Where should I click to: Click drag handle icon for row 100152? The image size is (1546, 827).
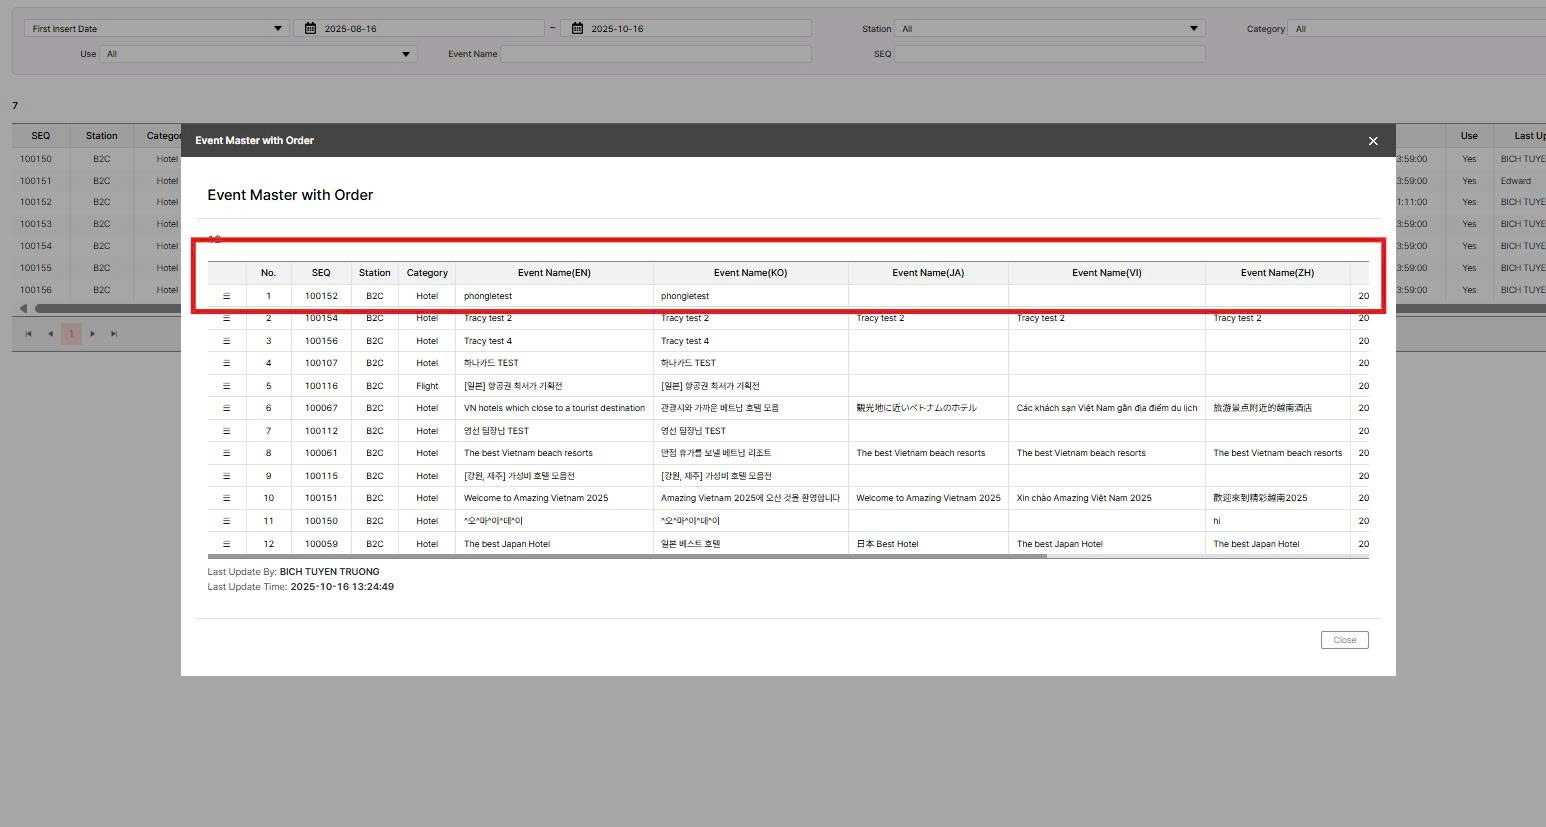[226, 296]
